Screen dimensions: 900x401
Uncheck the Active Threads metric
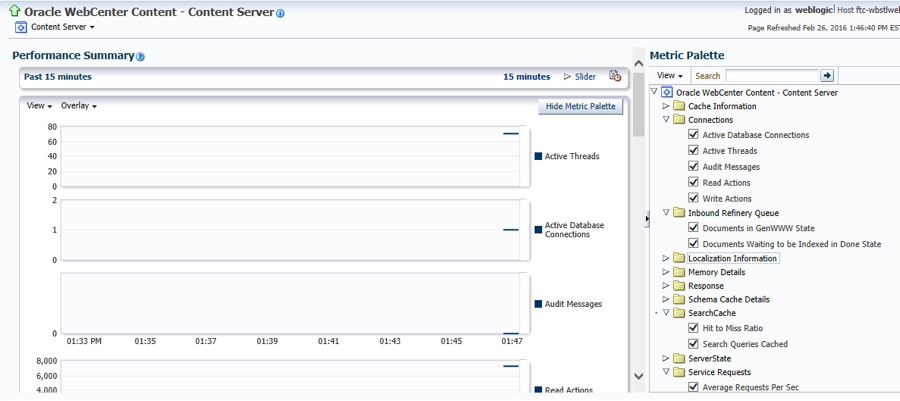pos(693,151)
